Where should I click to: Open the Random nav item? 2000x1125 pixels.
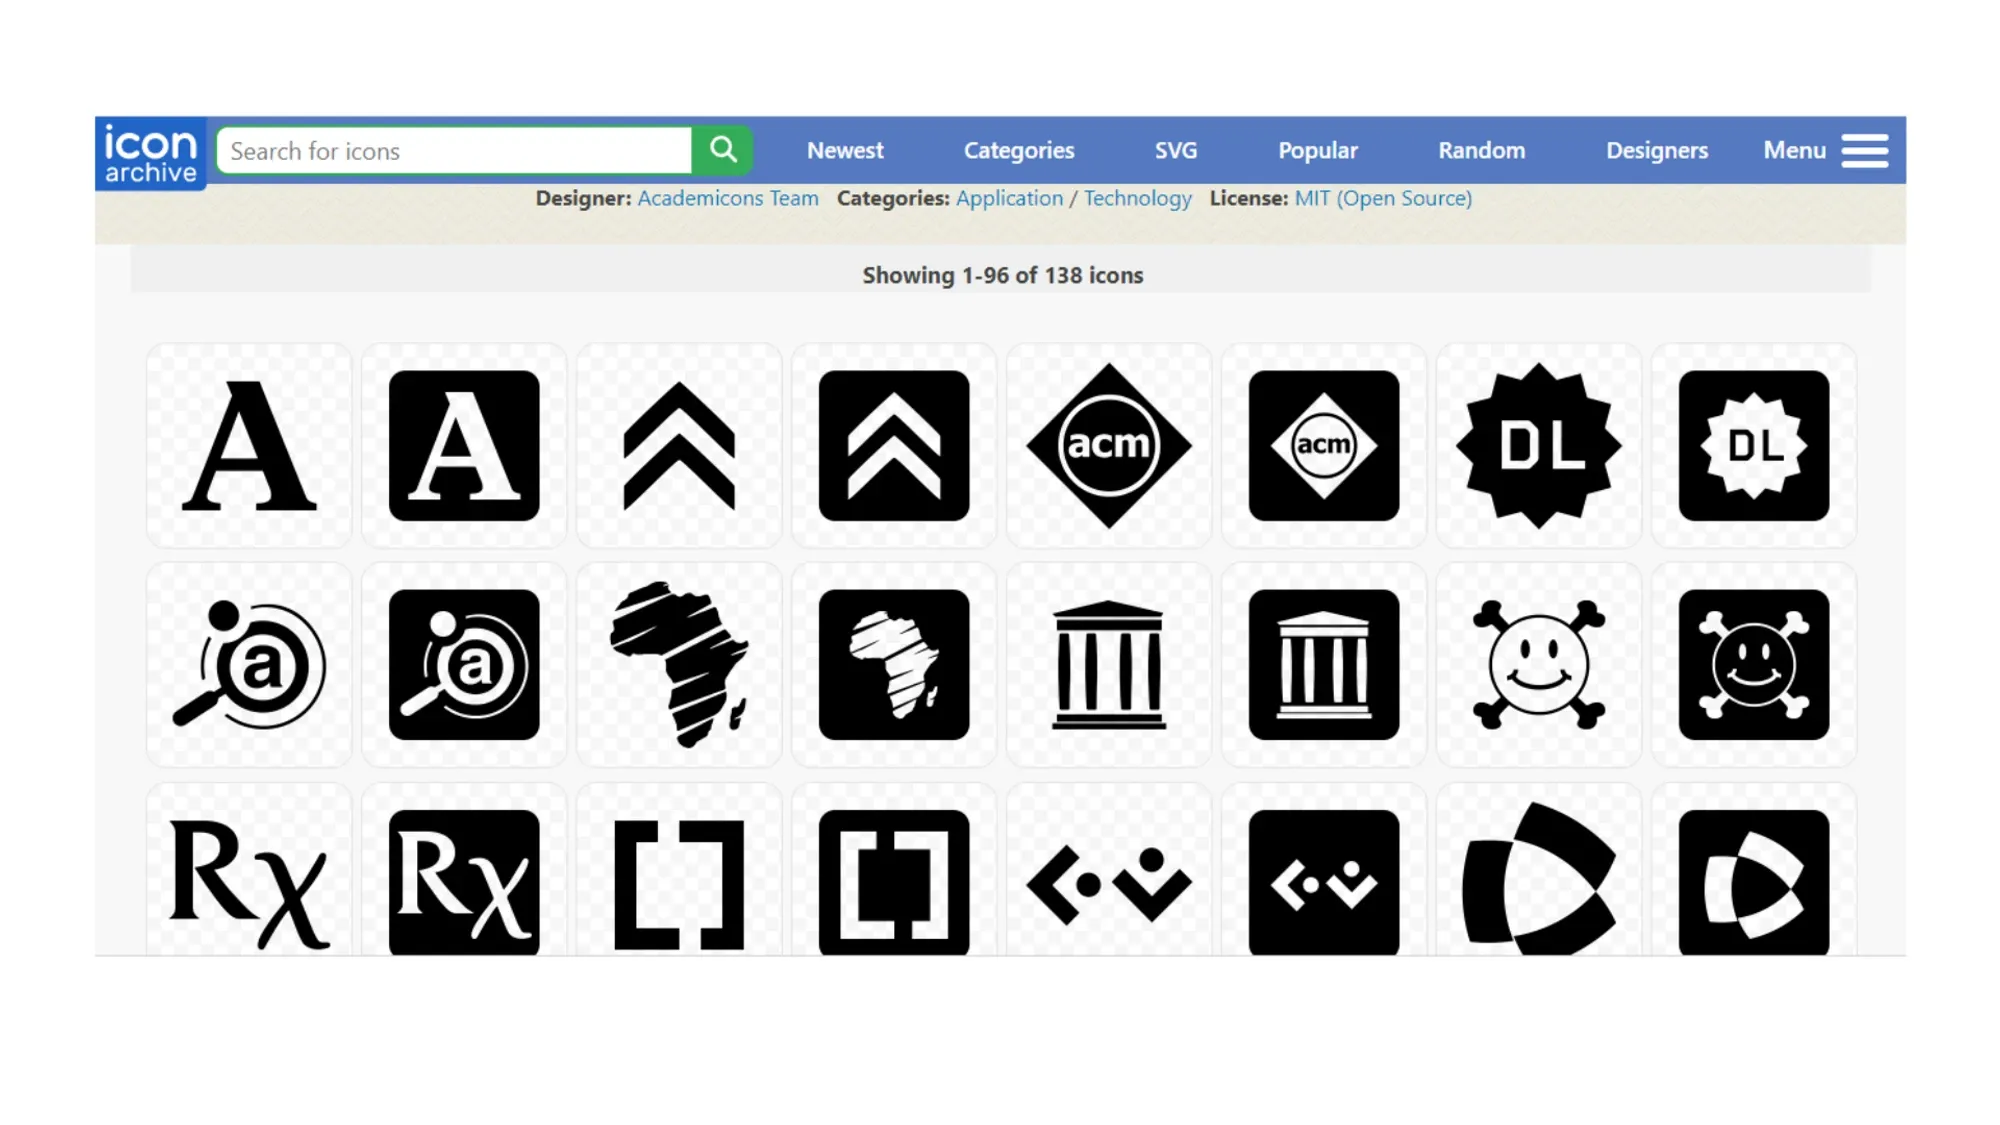(1482, 150)
